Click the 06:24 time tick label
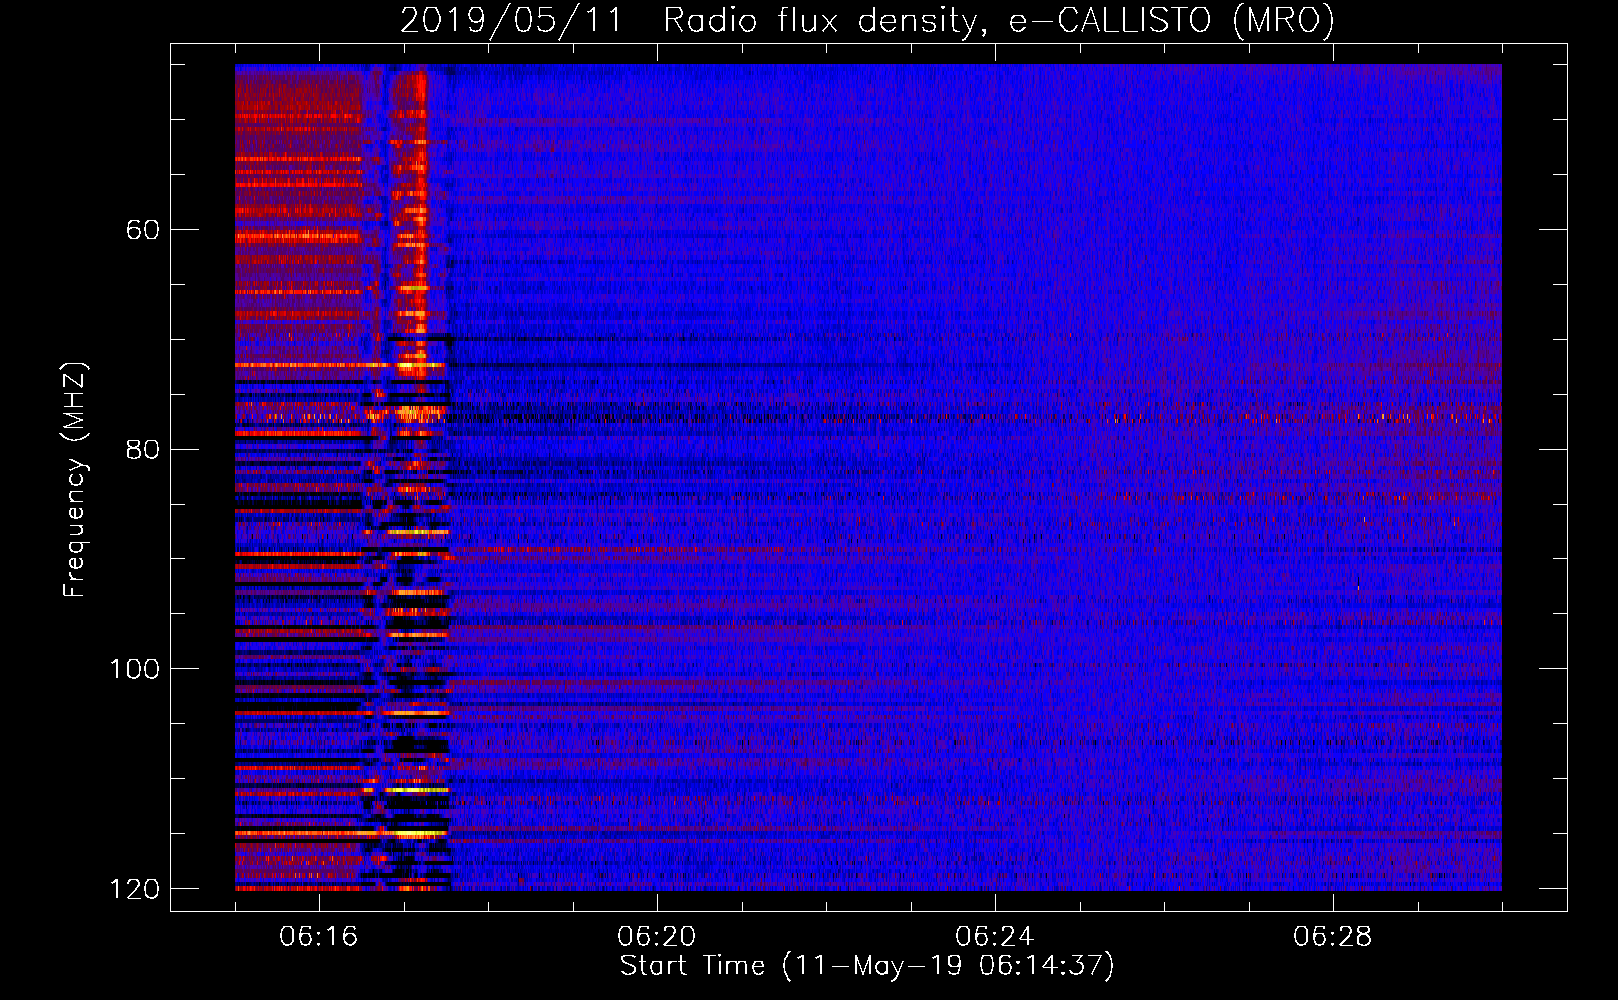Screen dimensions: 1618x1000 [995, 937]
